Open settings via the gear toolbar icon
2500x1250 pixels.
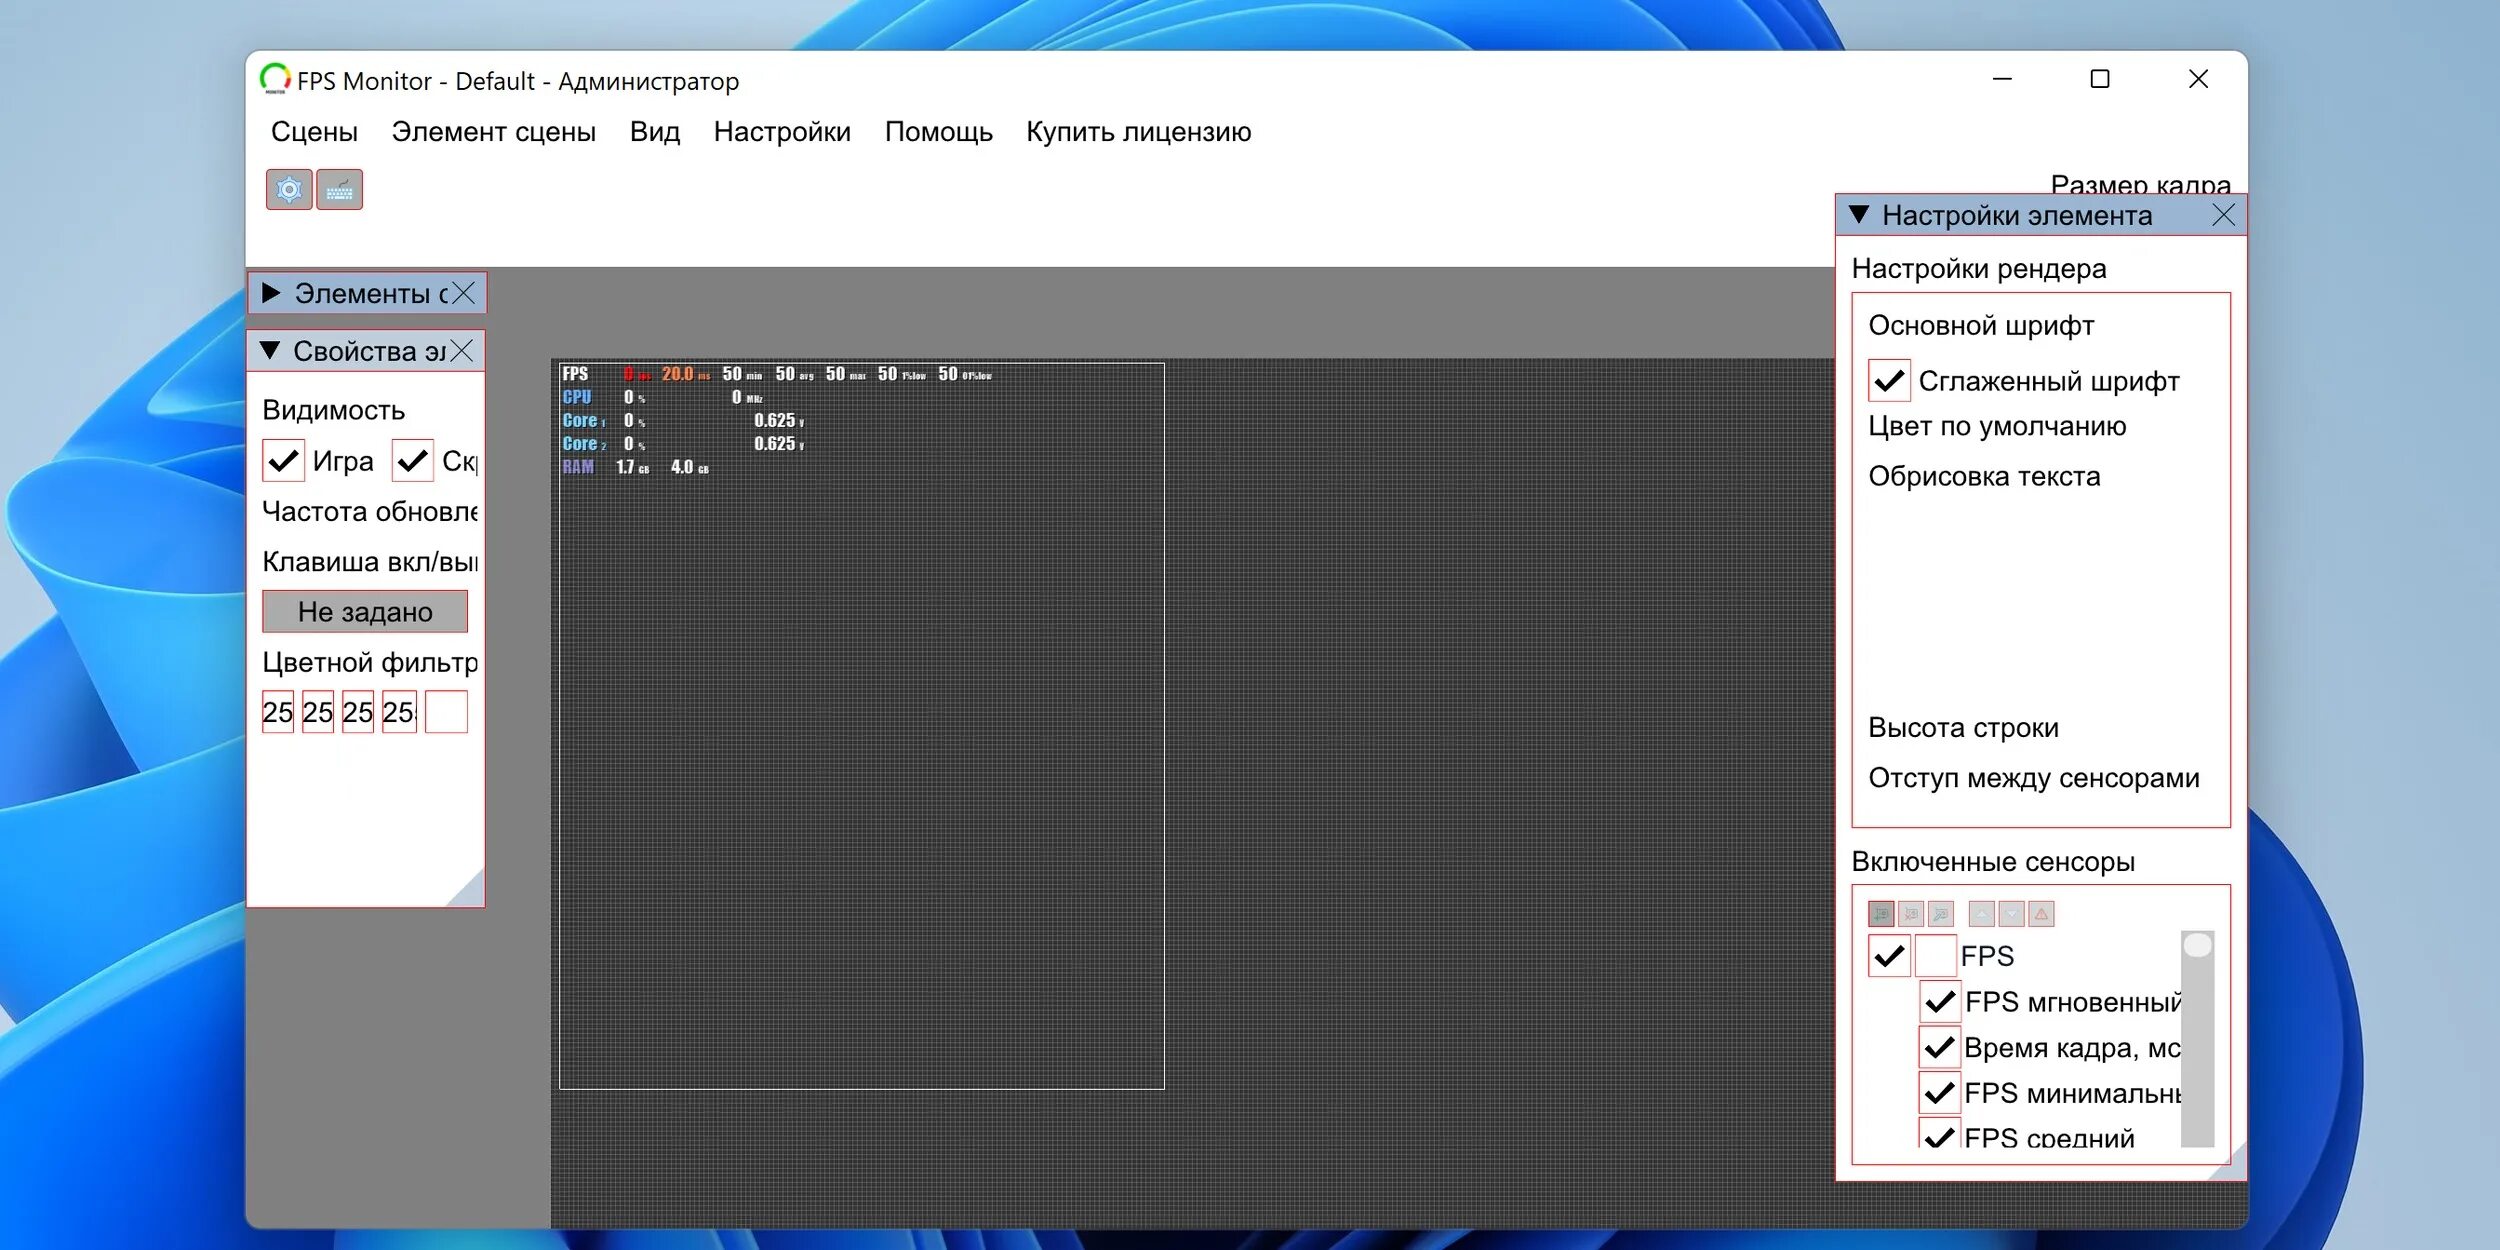[289, 189]
